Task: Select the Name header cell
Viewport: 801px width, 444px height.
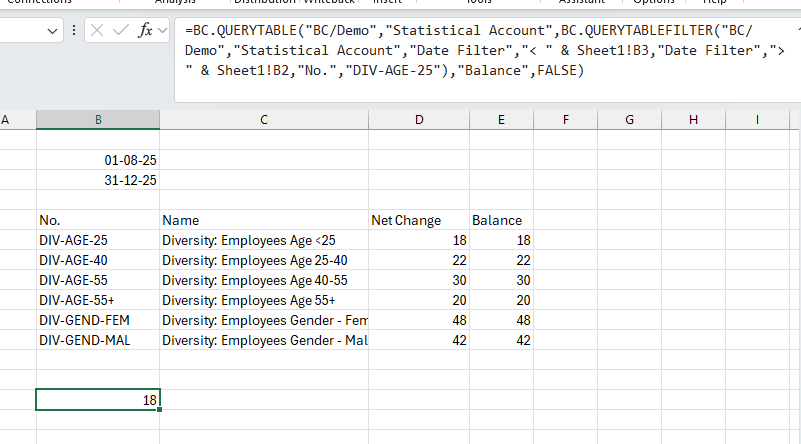Action: pos(264,220)
